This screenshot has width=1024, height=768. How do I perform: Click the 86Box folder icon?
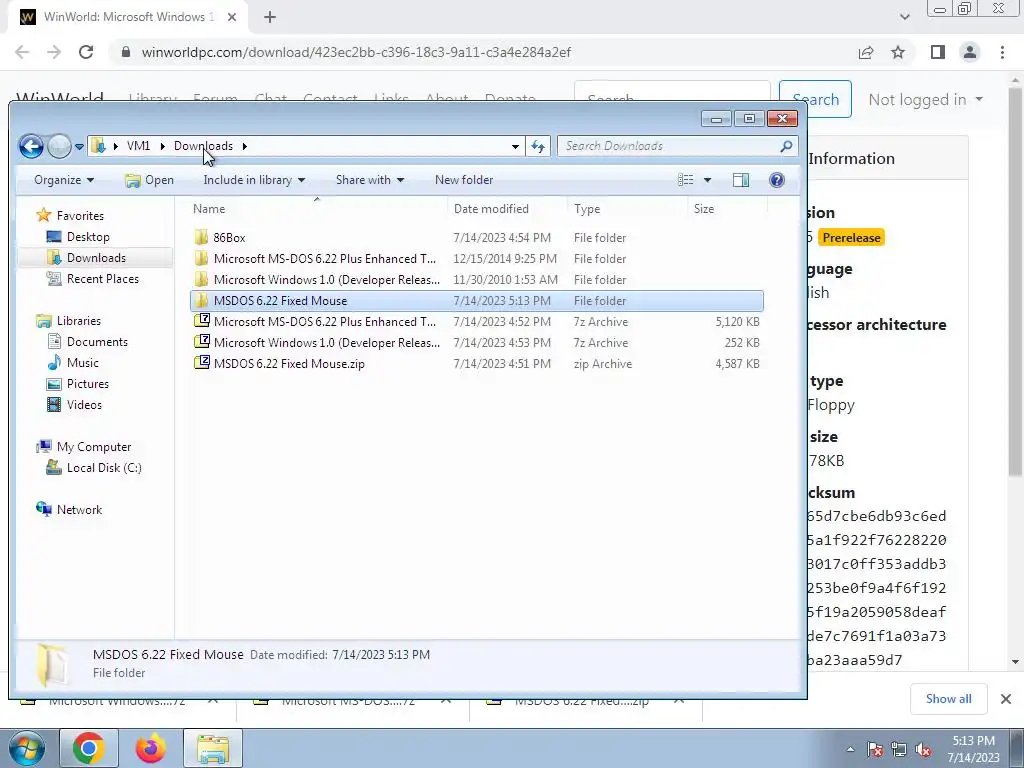point(202,238)
